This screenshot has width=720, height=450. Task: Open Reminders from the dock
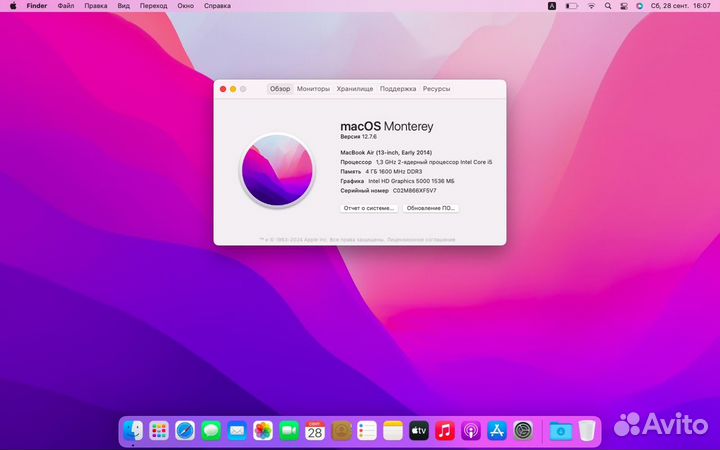coord(367,431)
